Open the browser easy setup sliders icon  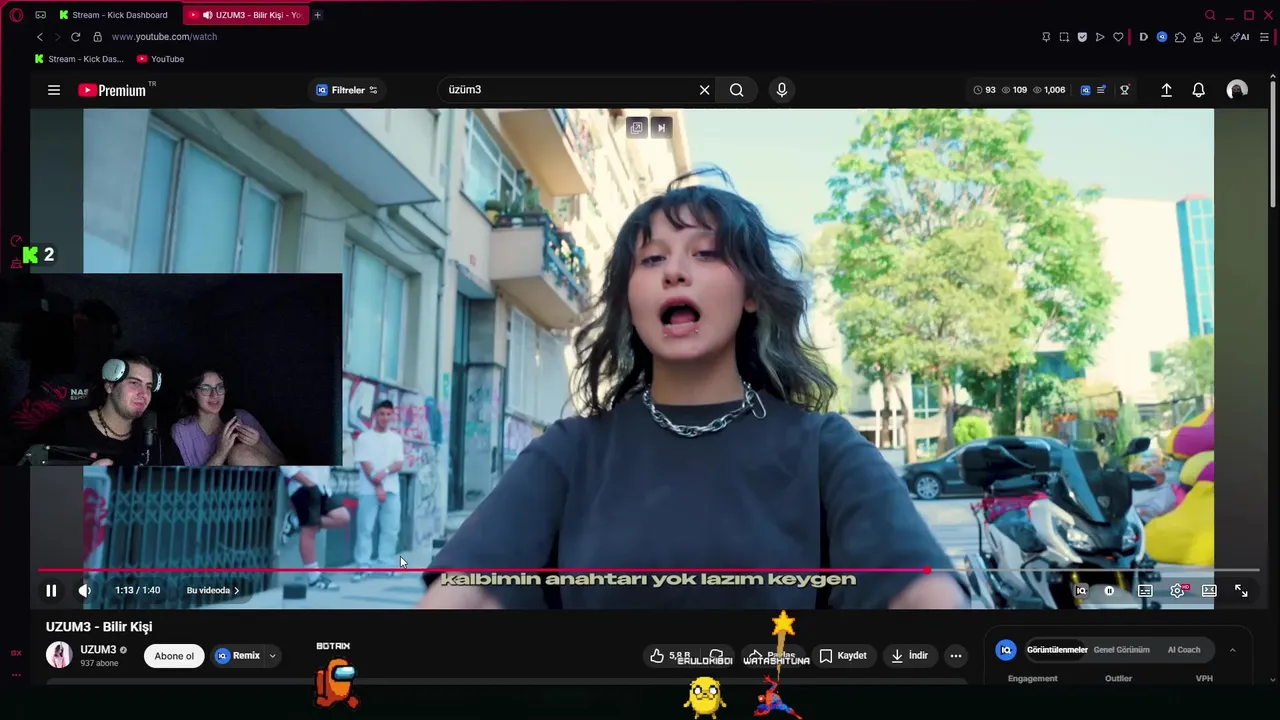(x=1264, y=37)
